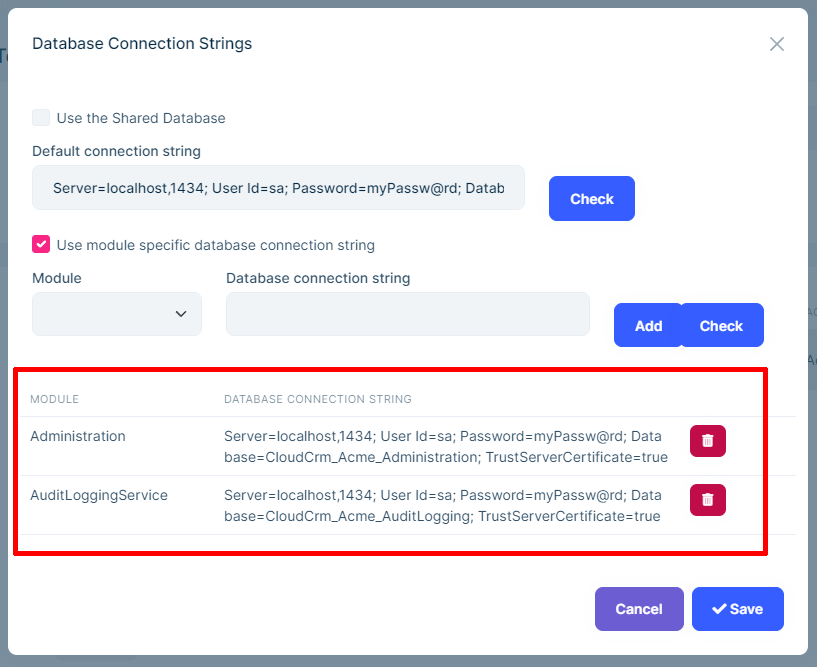
Task: Select the default connection string text field
Action: coord(278,188)
